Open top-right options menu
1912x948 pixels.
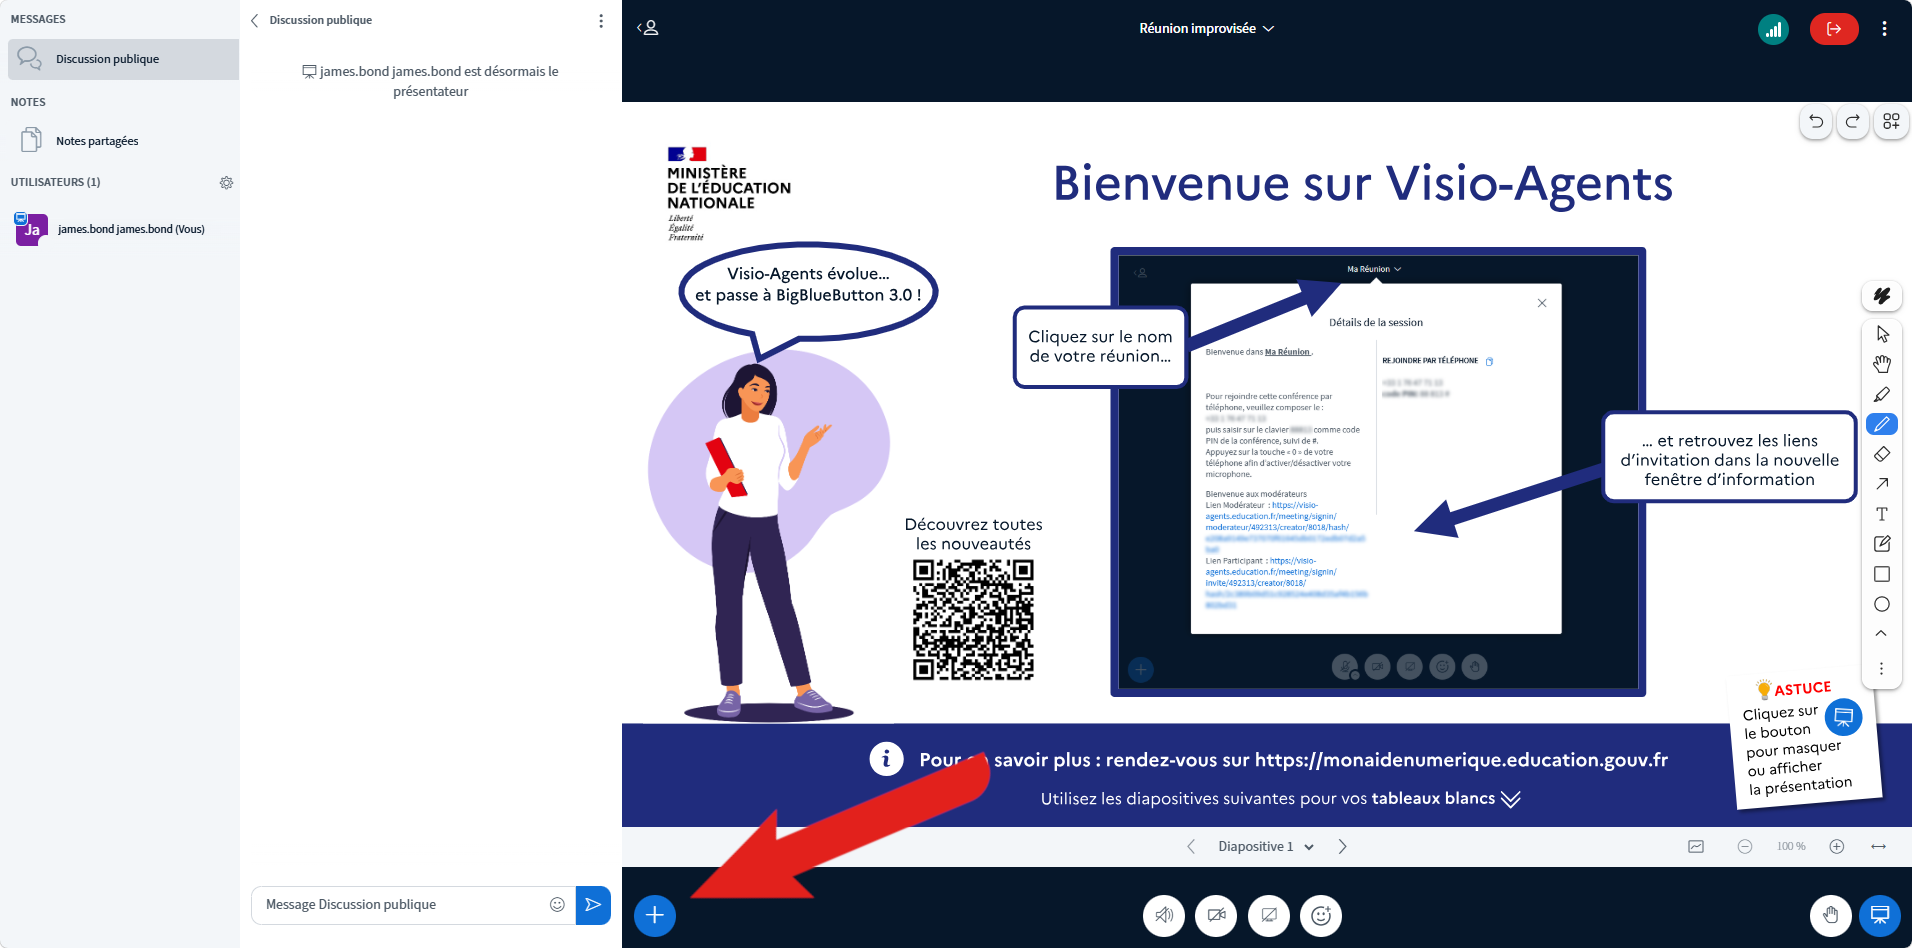point(1884,29)
